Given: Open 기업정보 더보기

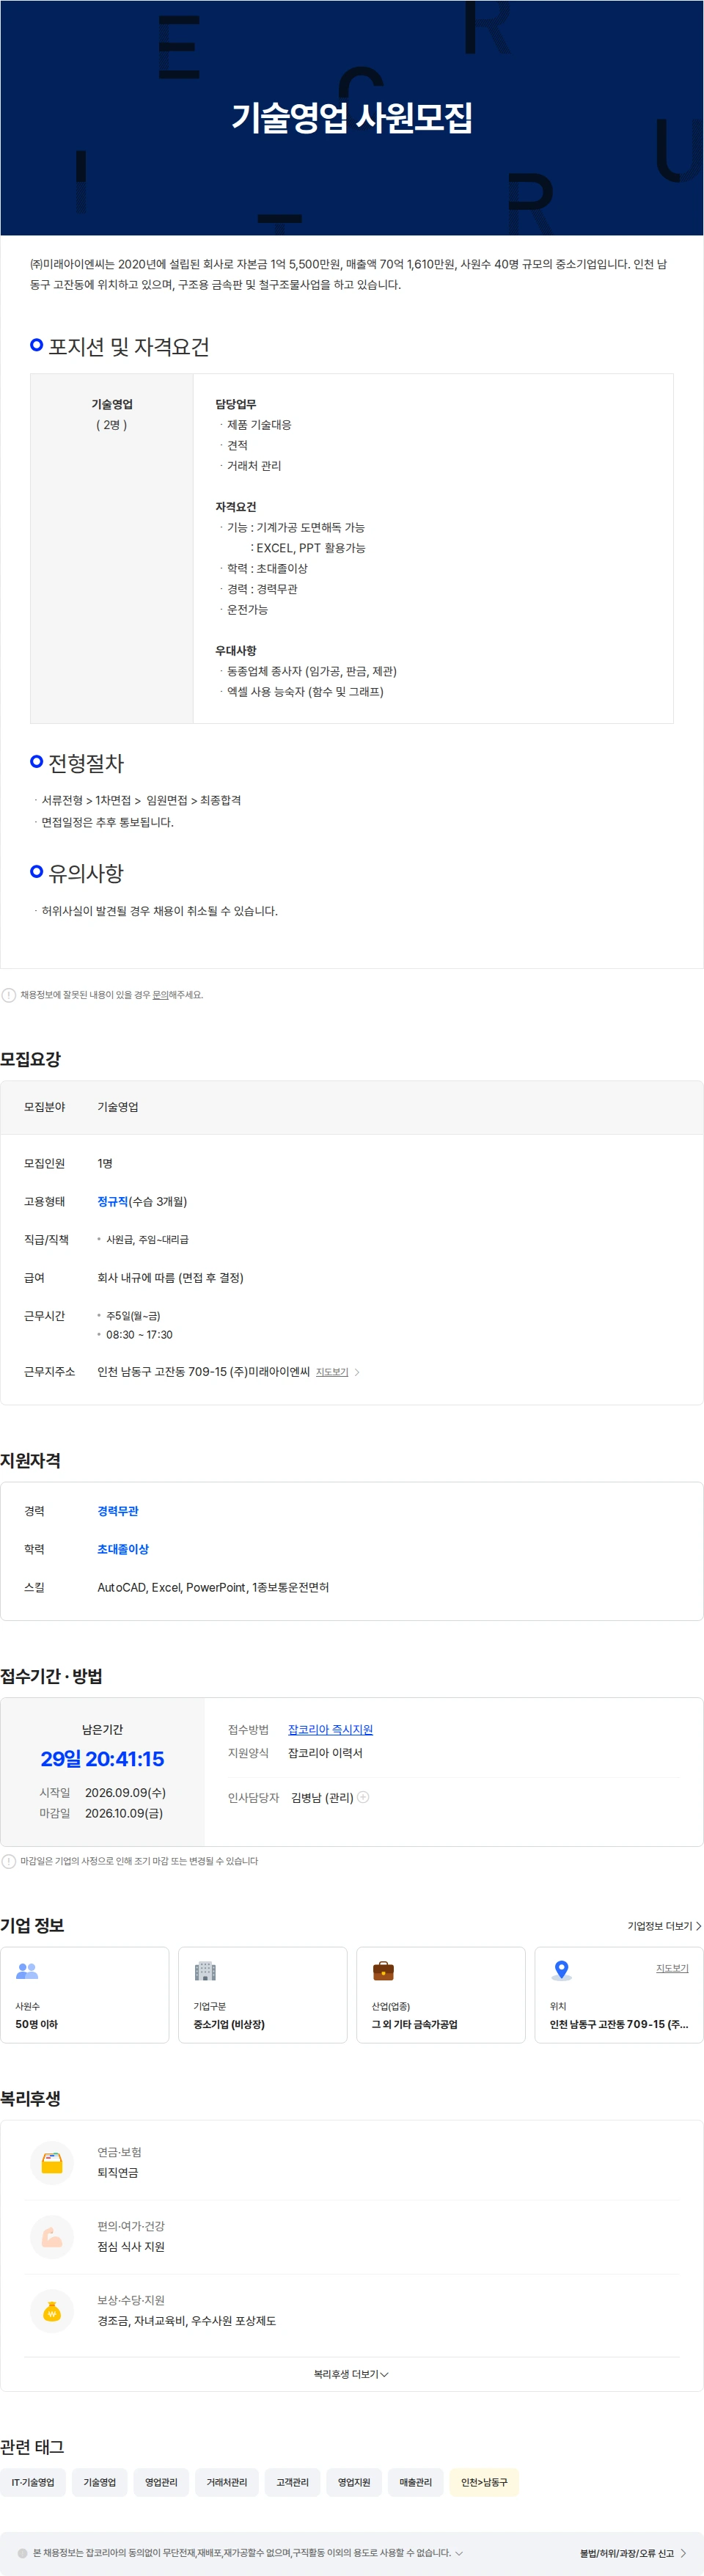Looking at the screenshot, I should [664, 1925].
